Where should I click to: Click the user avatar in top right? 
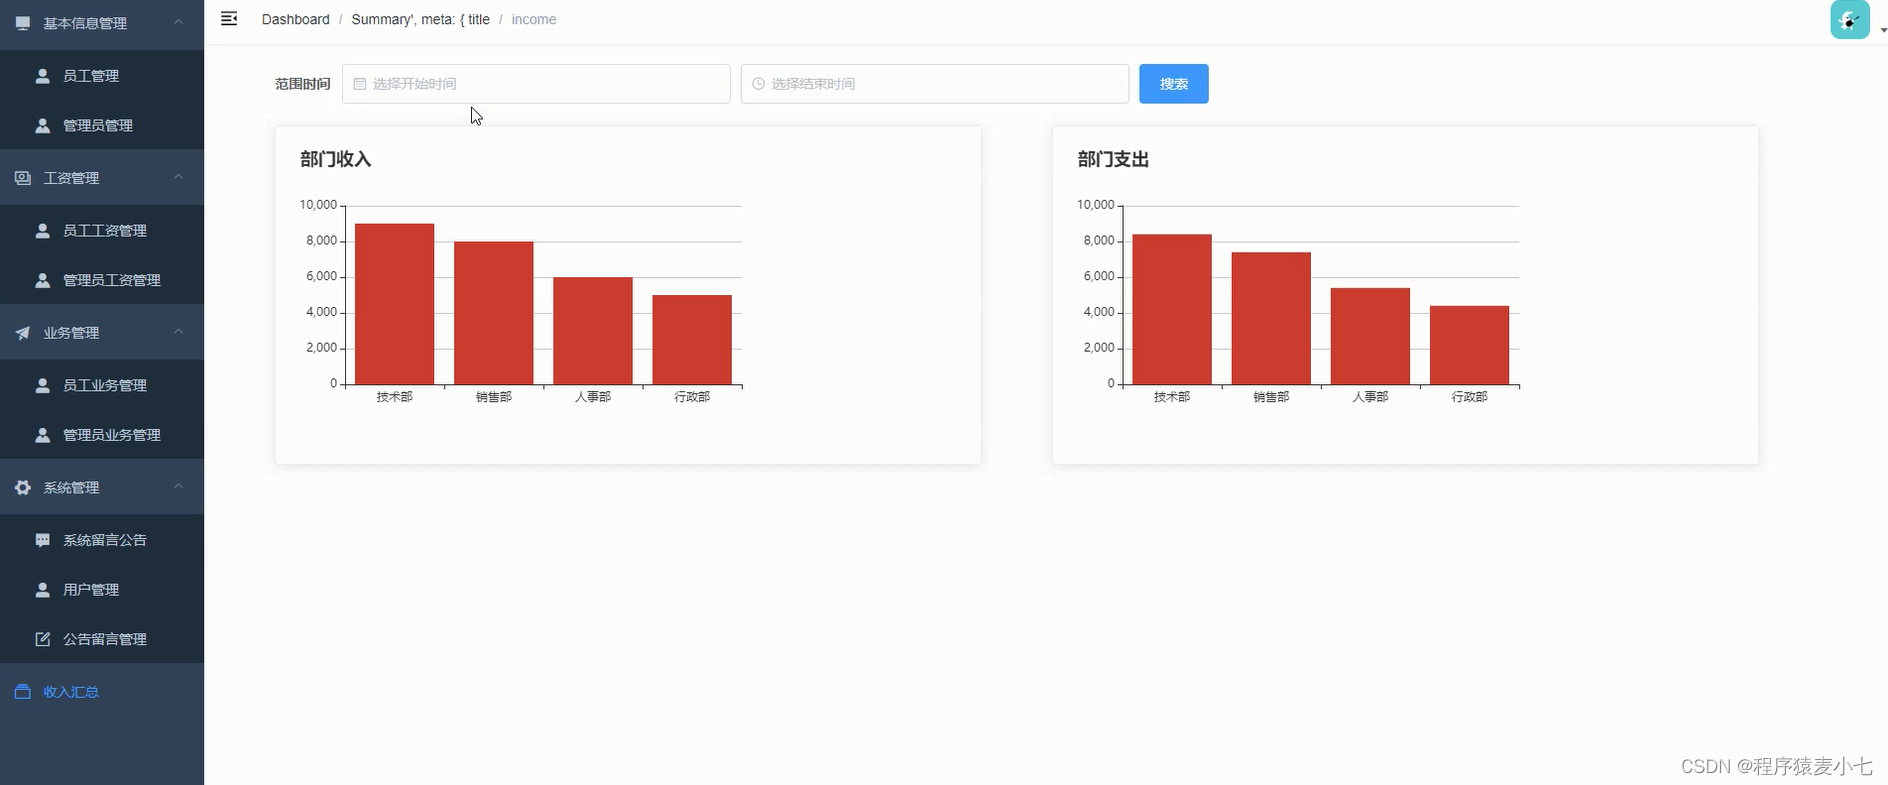[1850, 19]
